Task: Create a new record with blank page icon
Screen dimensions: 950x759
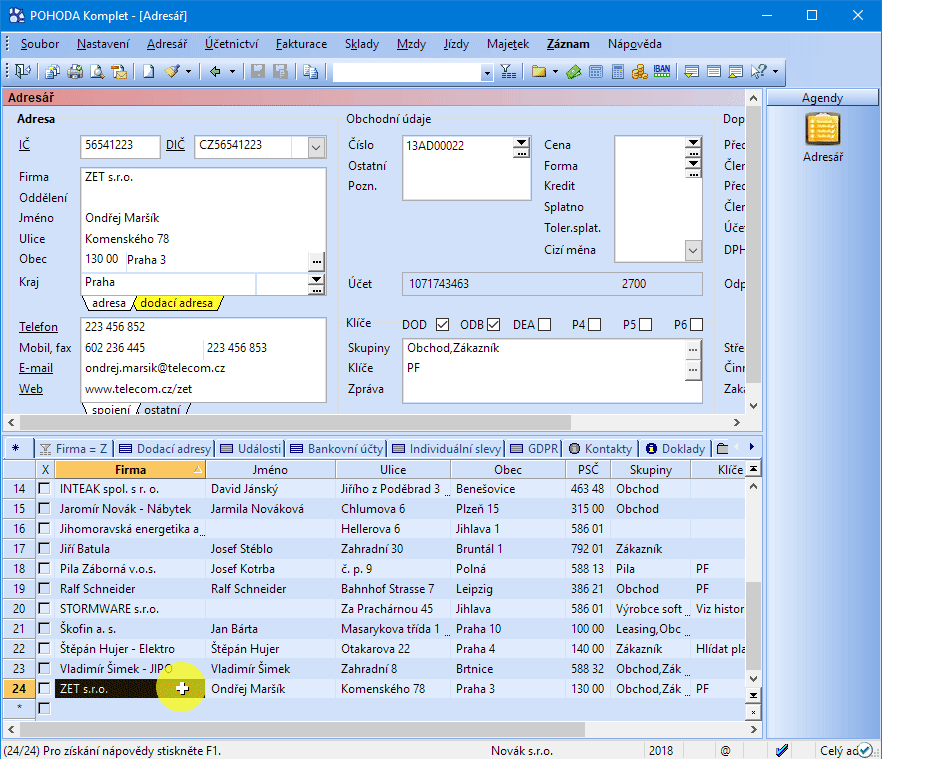Action: (x=148, y=71)
